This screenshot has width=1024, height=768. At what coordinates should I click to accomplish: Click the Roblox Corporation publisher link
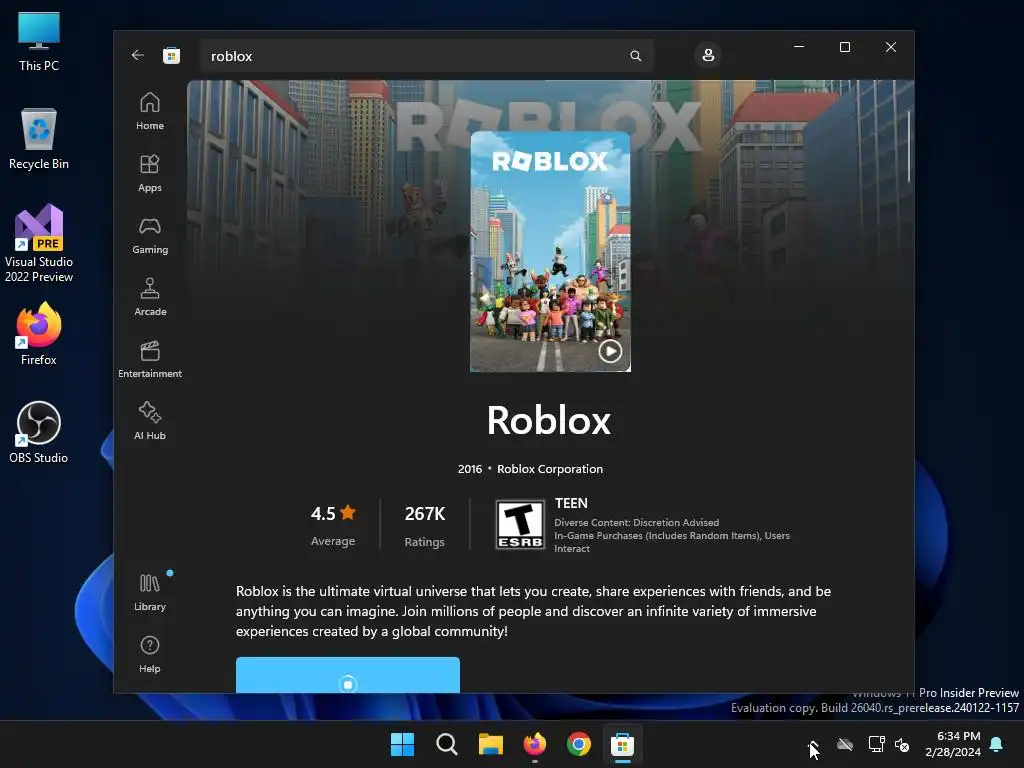[x=550, y=469]
